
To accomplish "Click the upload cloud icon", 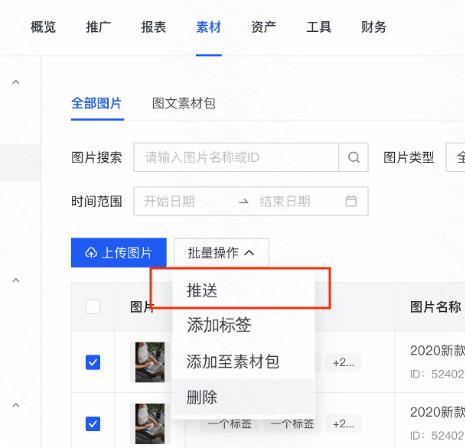I will [91, 253].
